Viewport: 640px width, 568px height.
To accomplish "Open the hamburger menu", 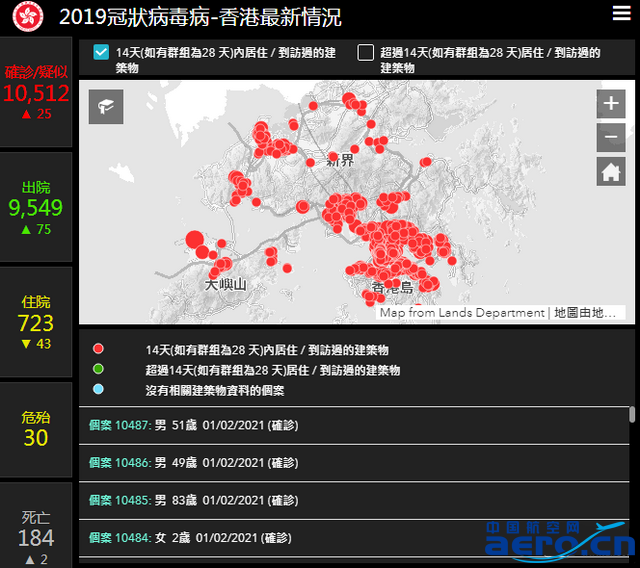I will coord(621,13).
